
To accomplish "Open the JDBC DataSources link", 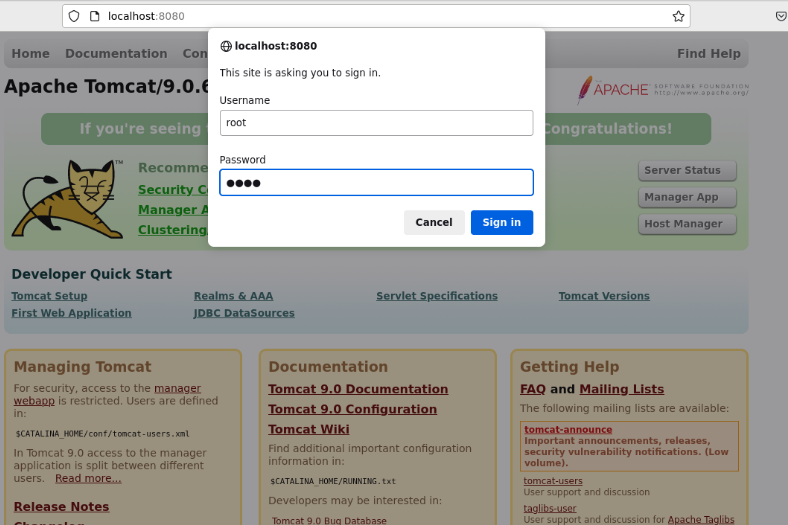I will pos(244,313).
